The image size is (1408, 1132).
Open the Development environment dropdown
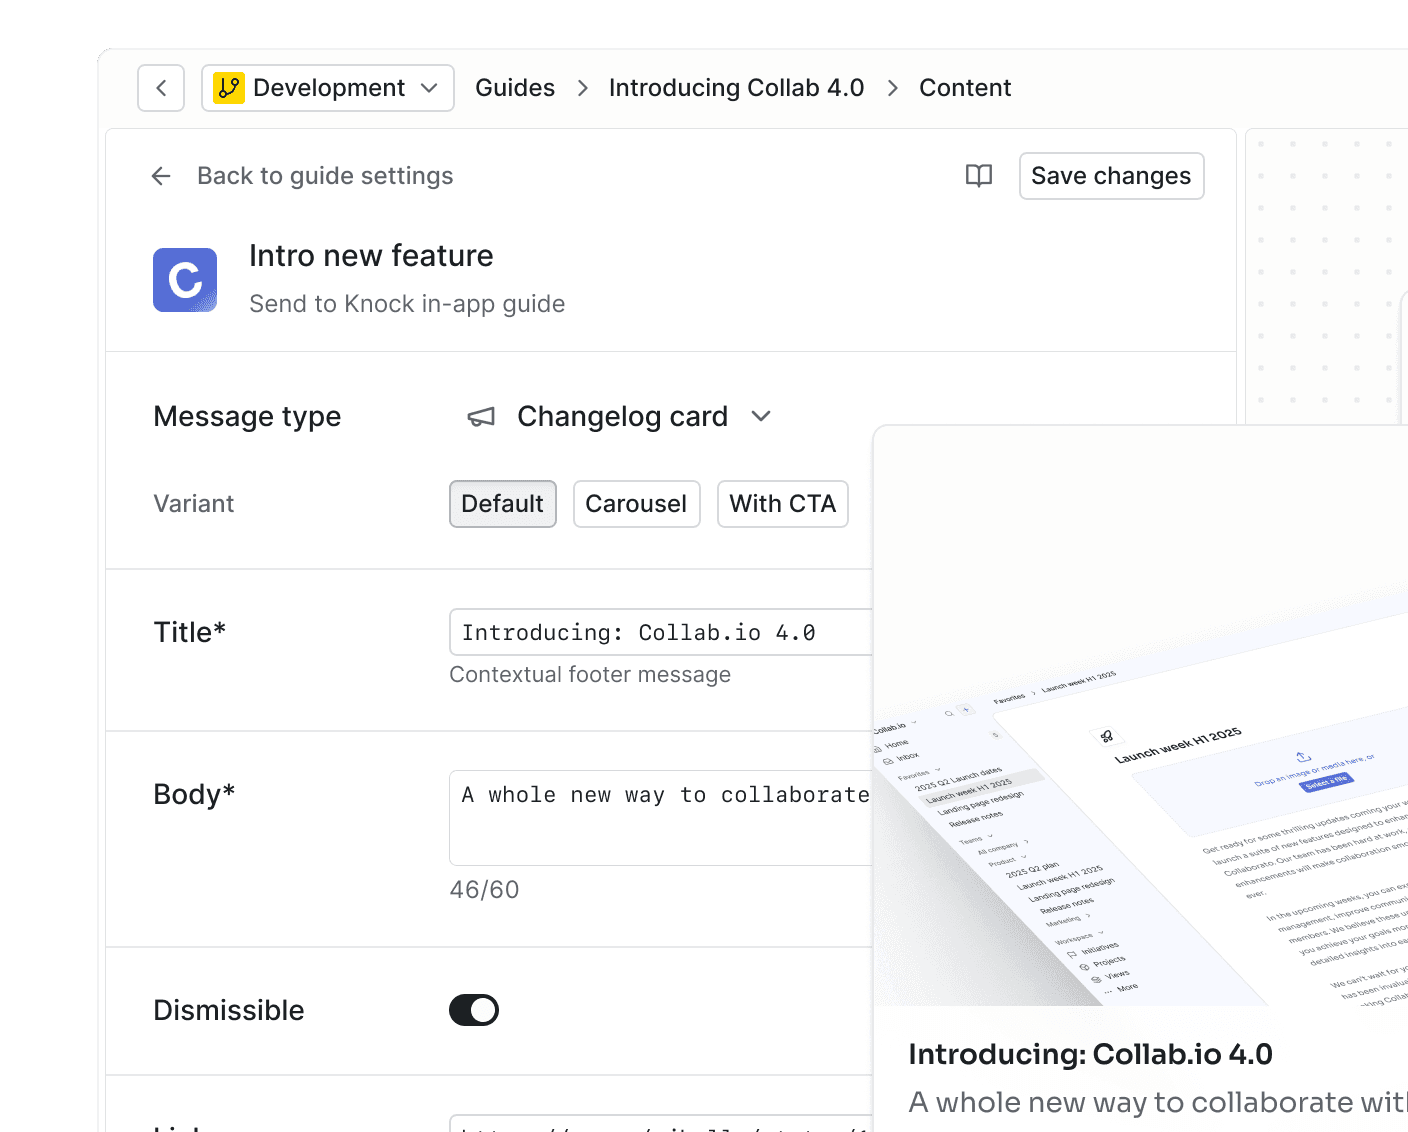coord(328,88)
